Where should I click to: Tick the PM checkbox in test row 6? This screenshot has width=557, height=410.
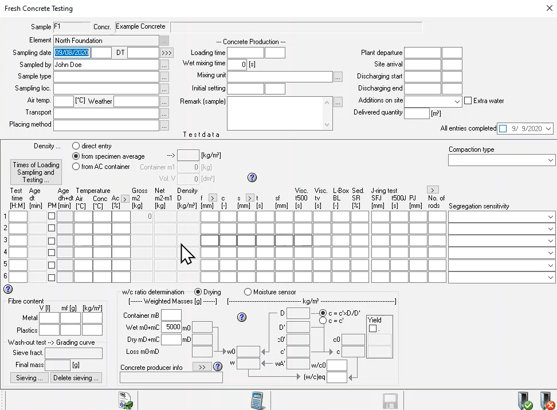tap(52, 277)
